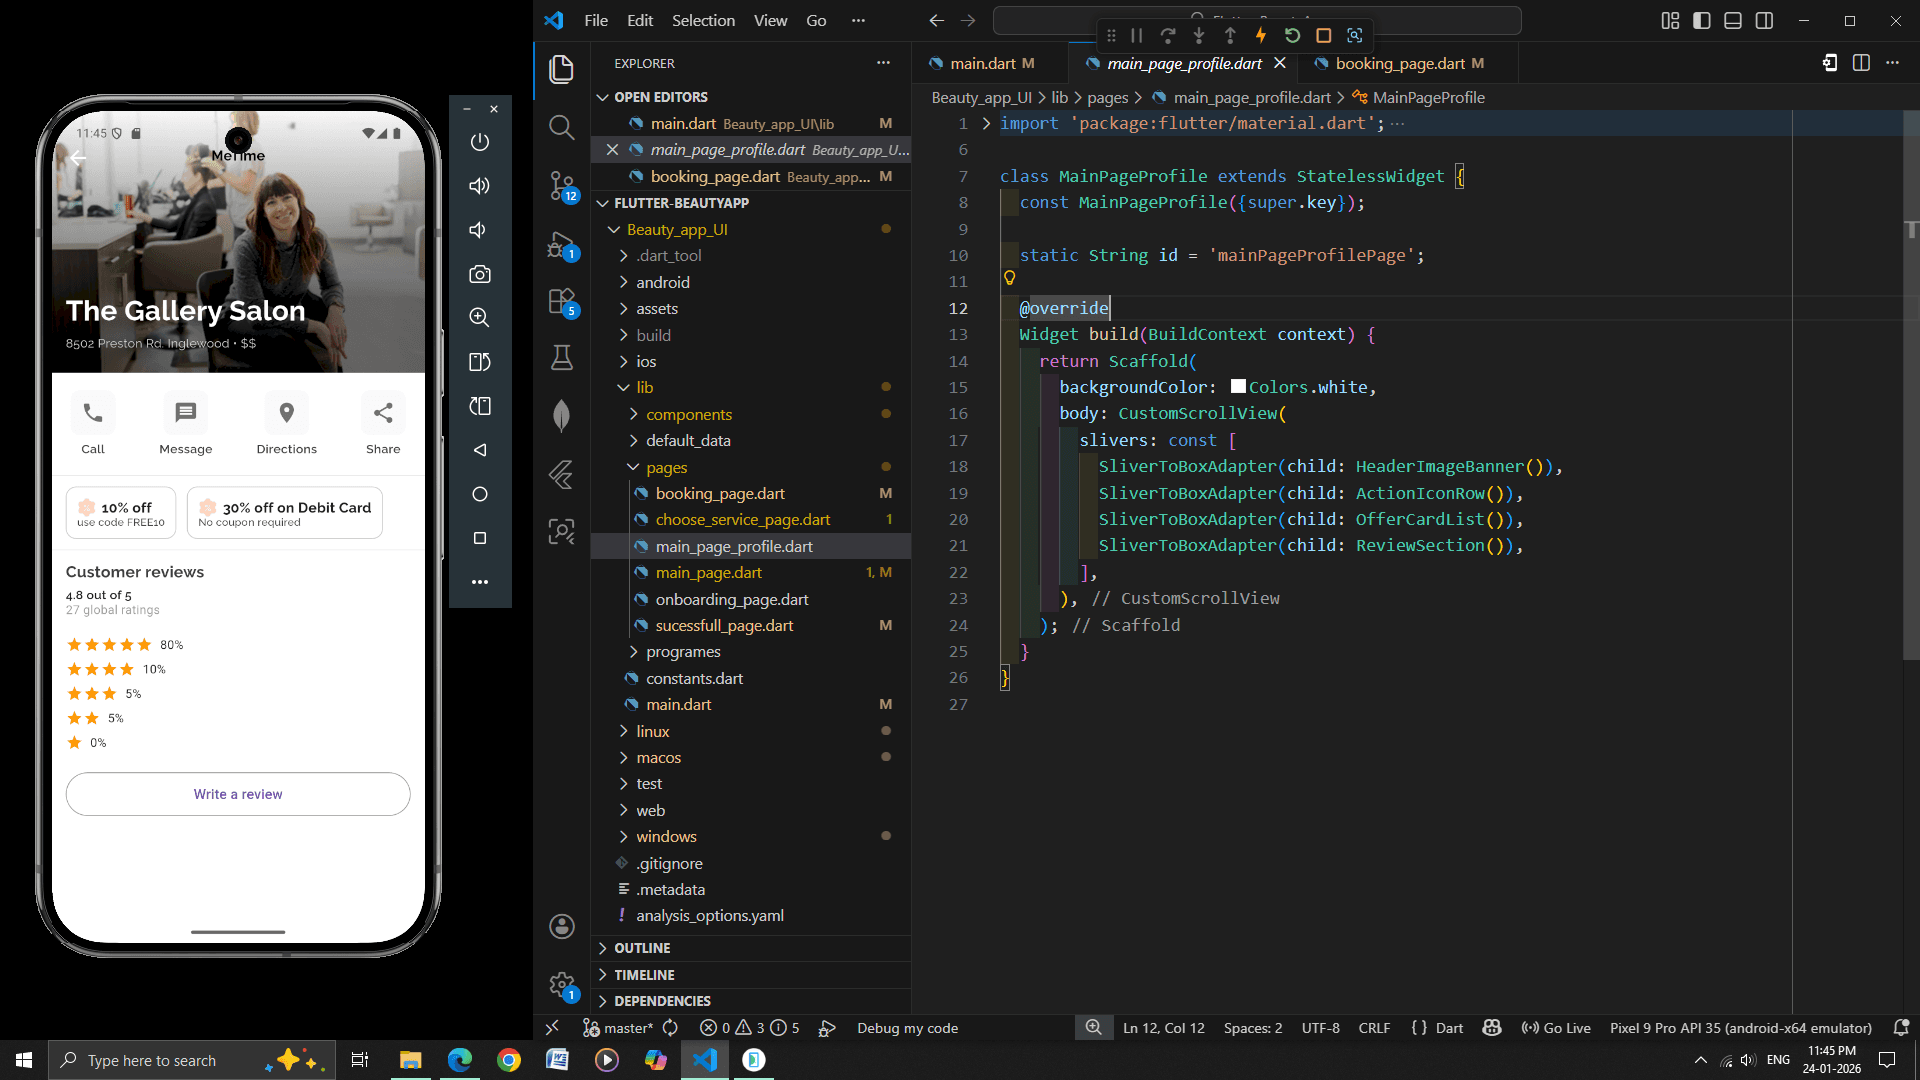The image size is (1920, 1080).
Task: Open the Selection menu
Action: pyautogui.click(x=703, y=20)
